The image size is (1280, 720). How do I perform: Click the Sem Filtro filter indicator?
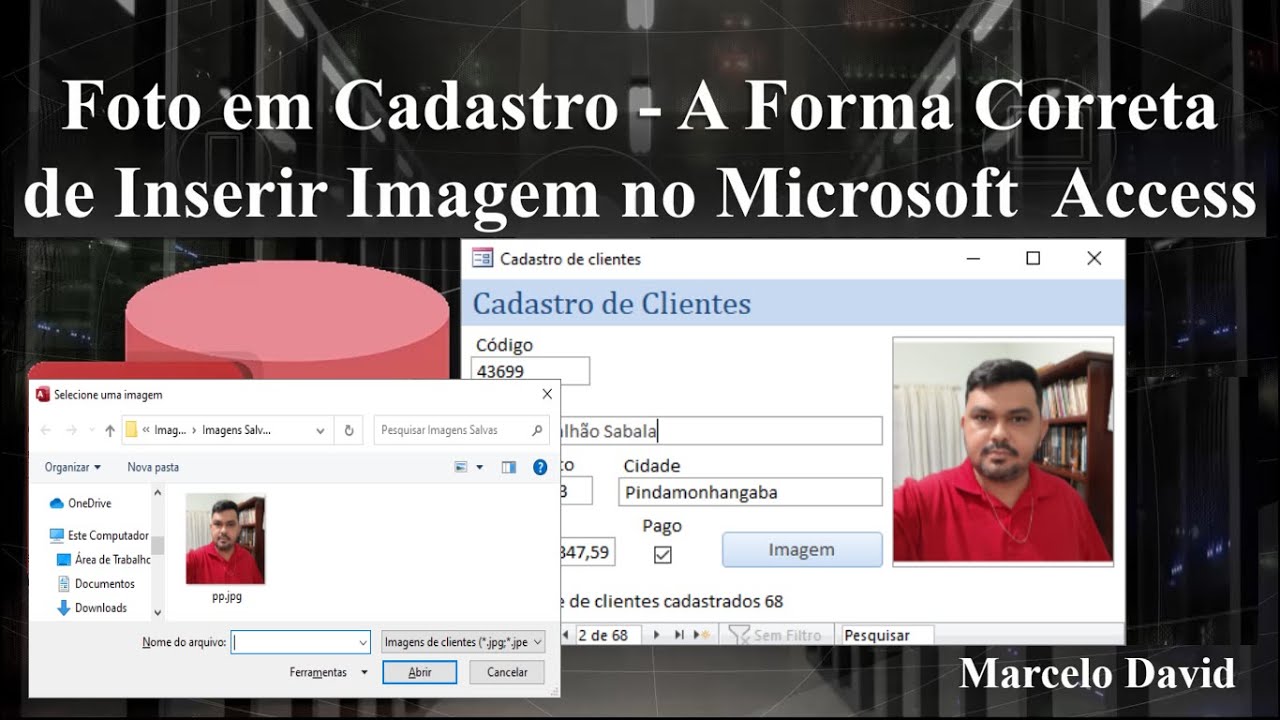[x=774, y=635]
